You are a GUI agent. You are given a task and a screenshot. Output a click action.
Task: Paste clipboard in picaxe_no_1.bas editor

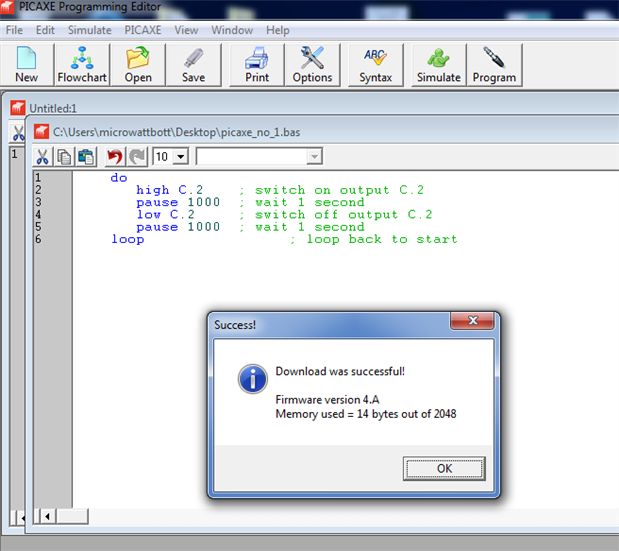pyautogui.click(x=86, y=157)
